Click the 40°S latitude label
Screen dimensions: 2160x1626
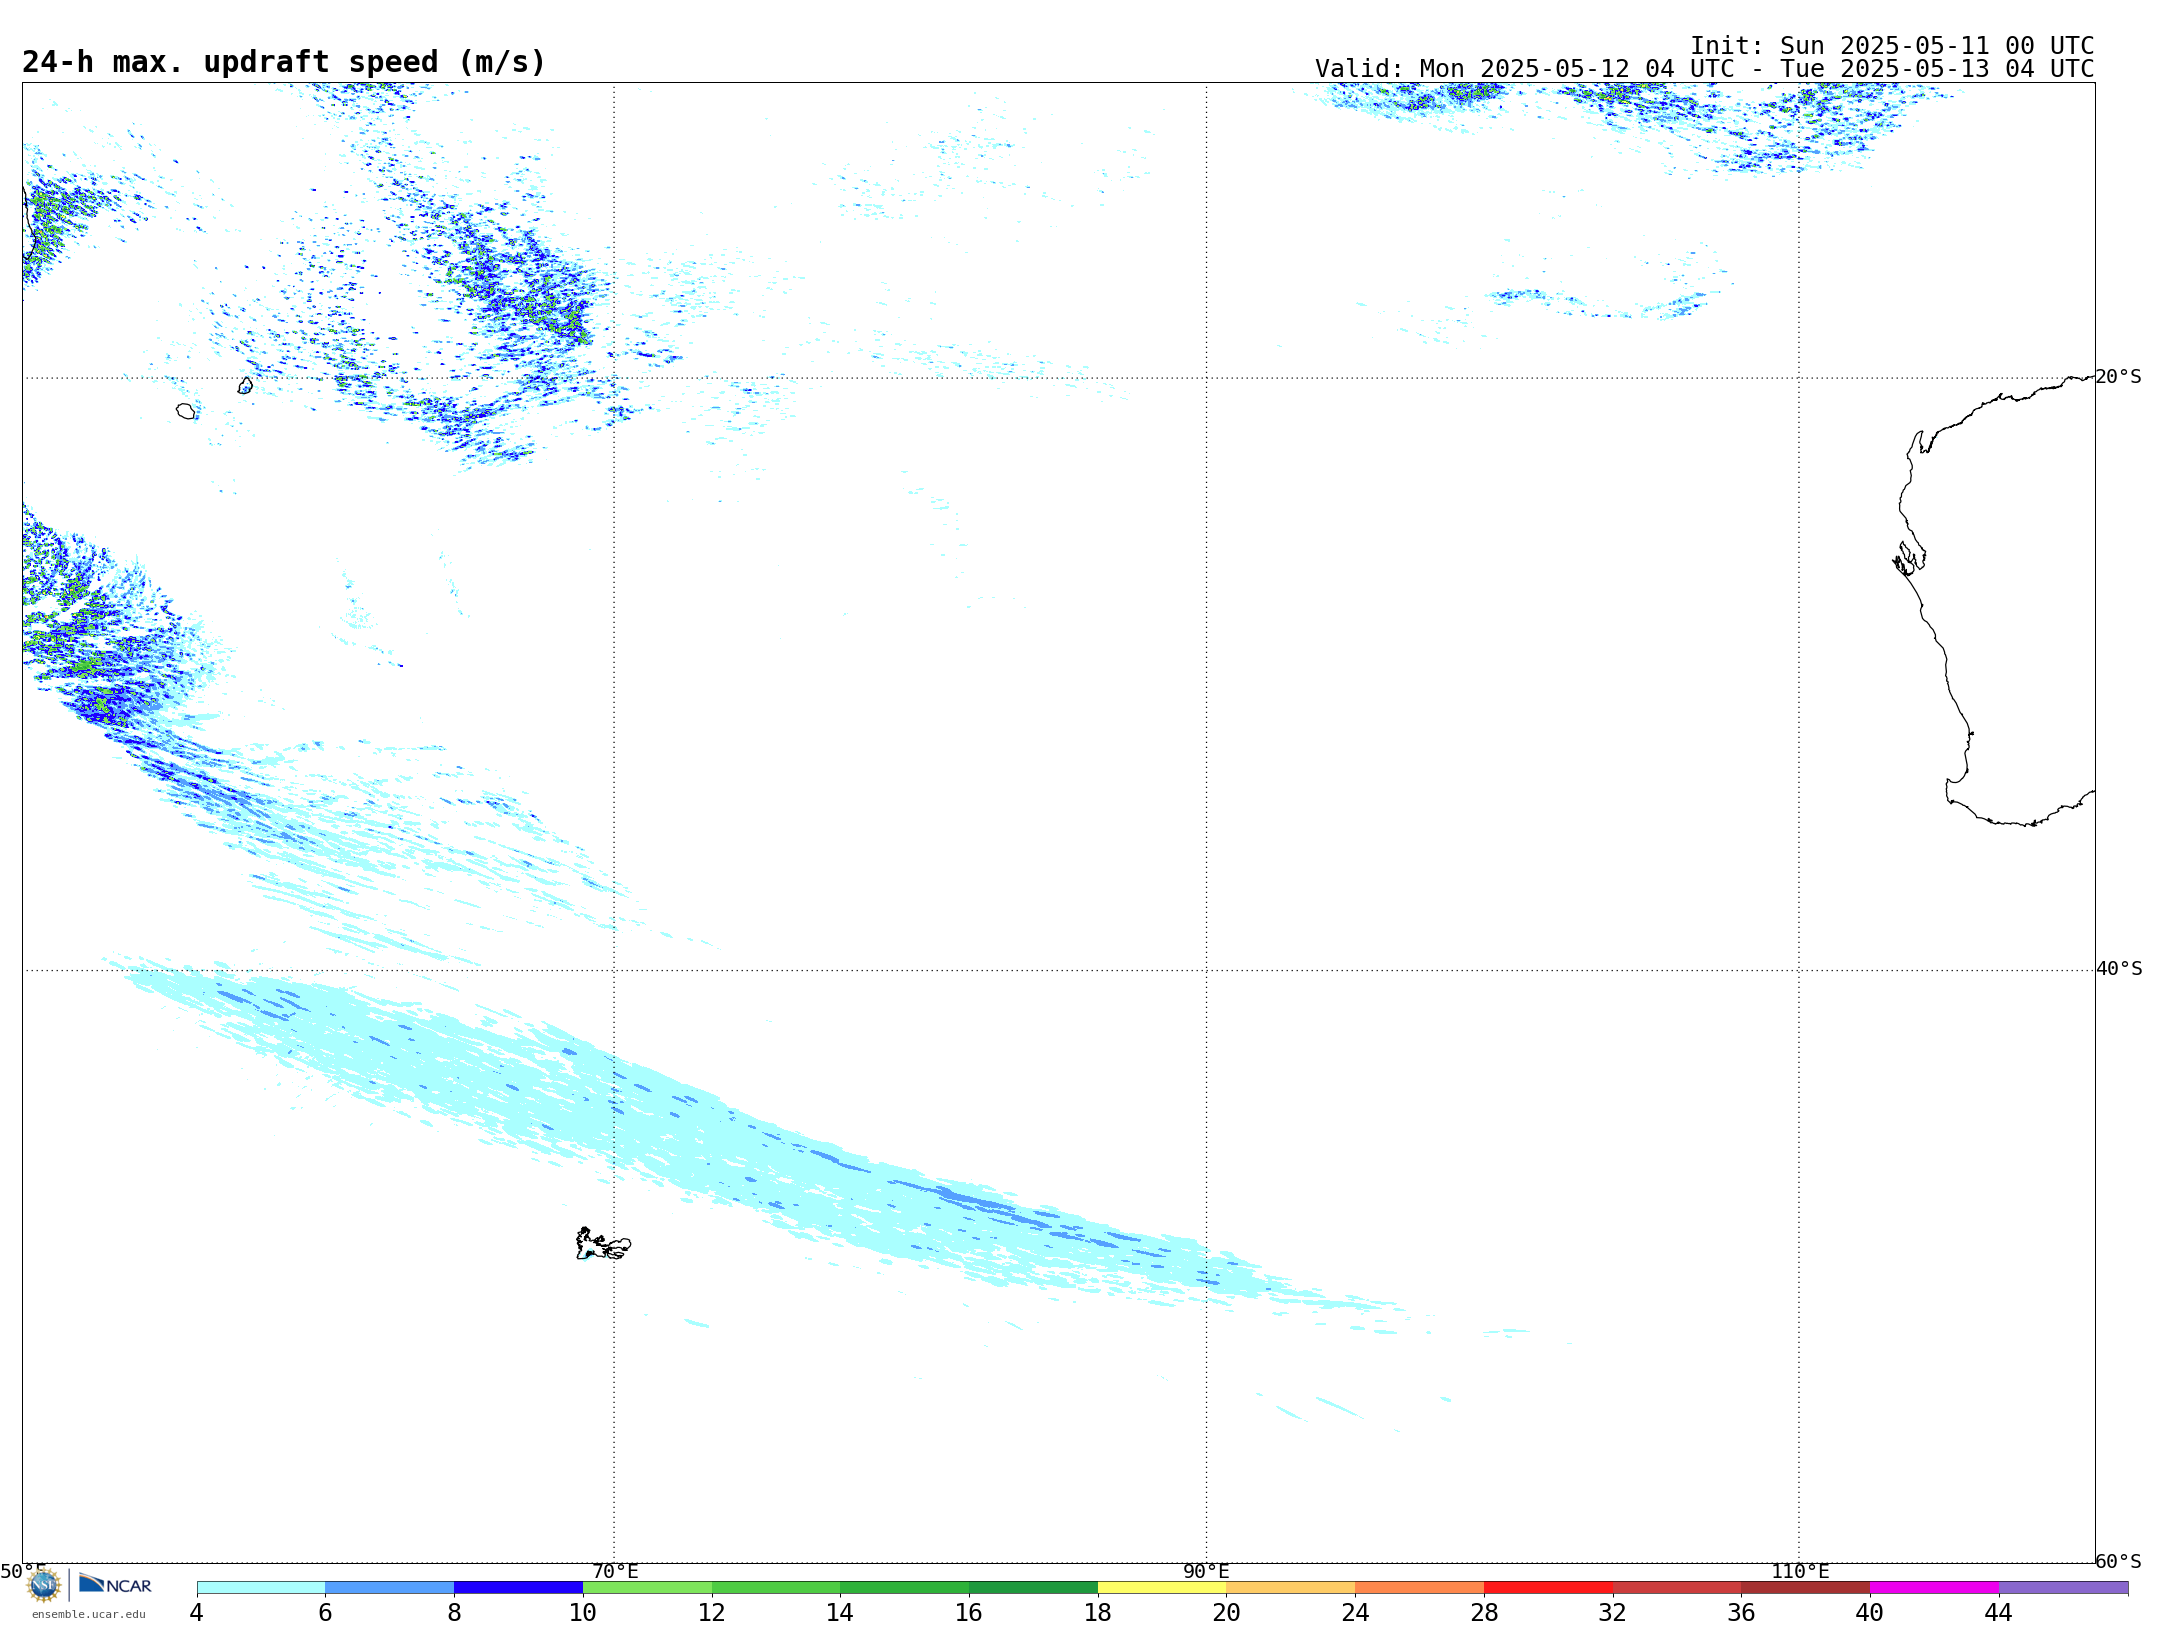click(x=2119, y=969)
